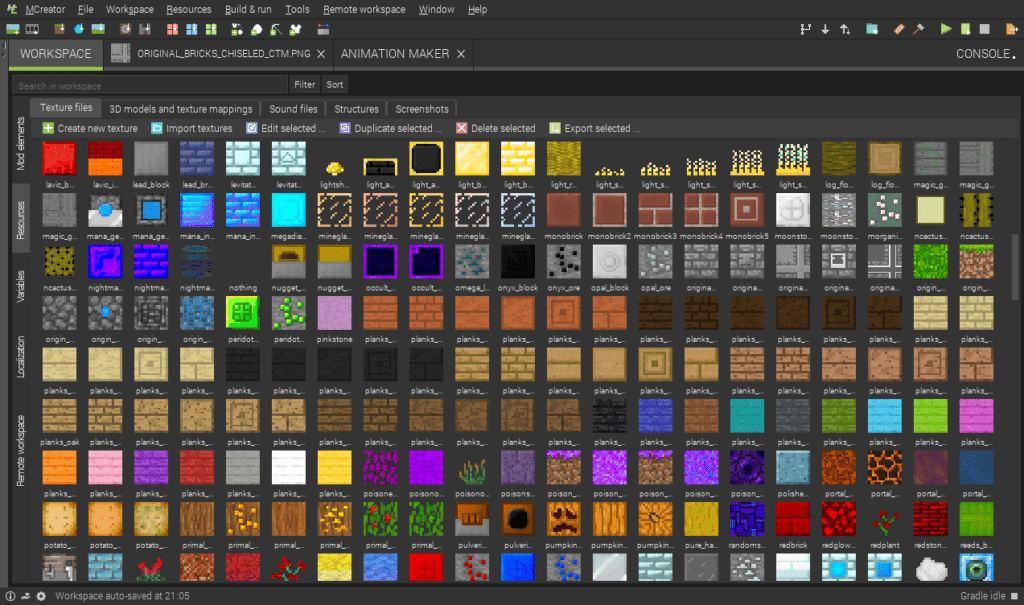
Task: Click the red tiles toolbar icon
Action: click(172, 29)
